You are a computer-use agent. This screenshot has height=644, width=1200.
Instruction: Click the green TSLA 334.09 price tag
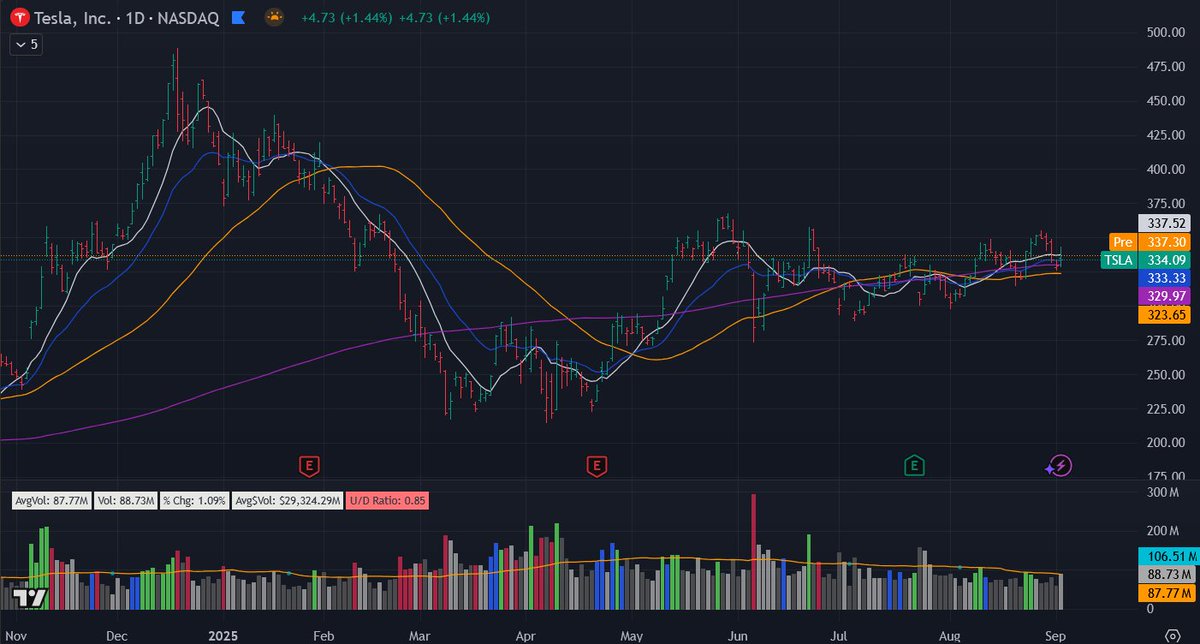pos(1147,260)
